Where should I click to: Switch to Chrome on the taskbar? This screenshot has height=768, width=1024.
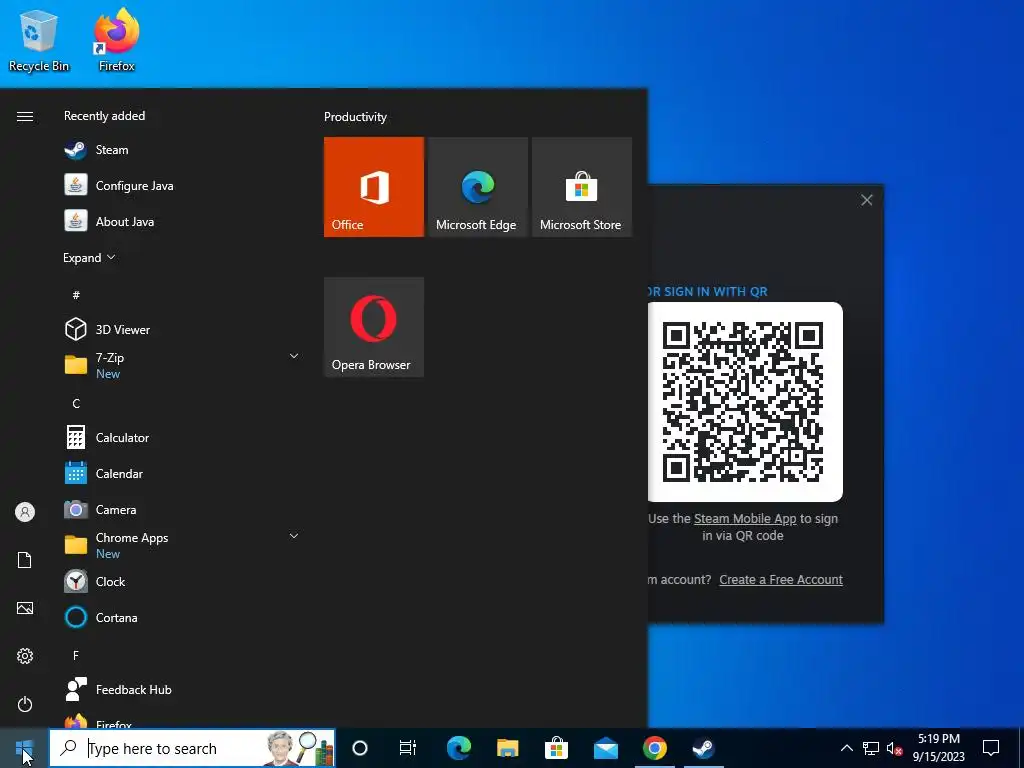coord(654,748)
